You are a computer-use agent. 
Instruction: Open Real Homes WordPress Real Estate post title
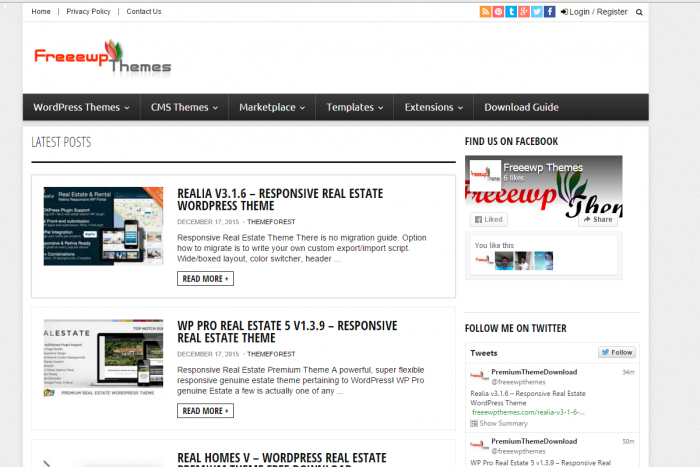click(x=282, y=459)
